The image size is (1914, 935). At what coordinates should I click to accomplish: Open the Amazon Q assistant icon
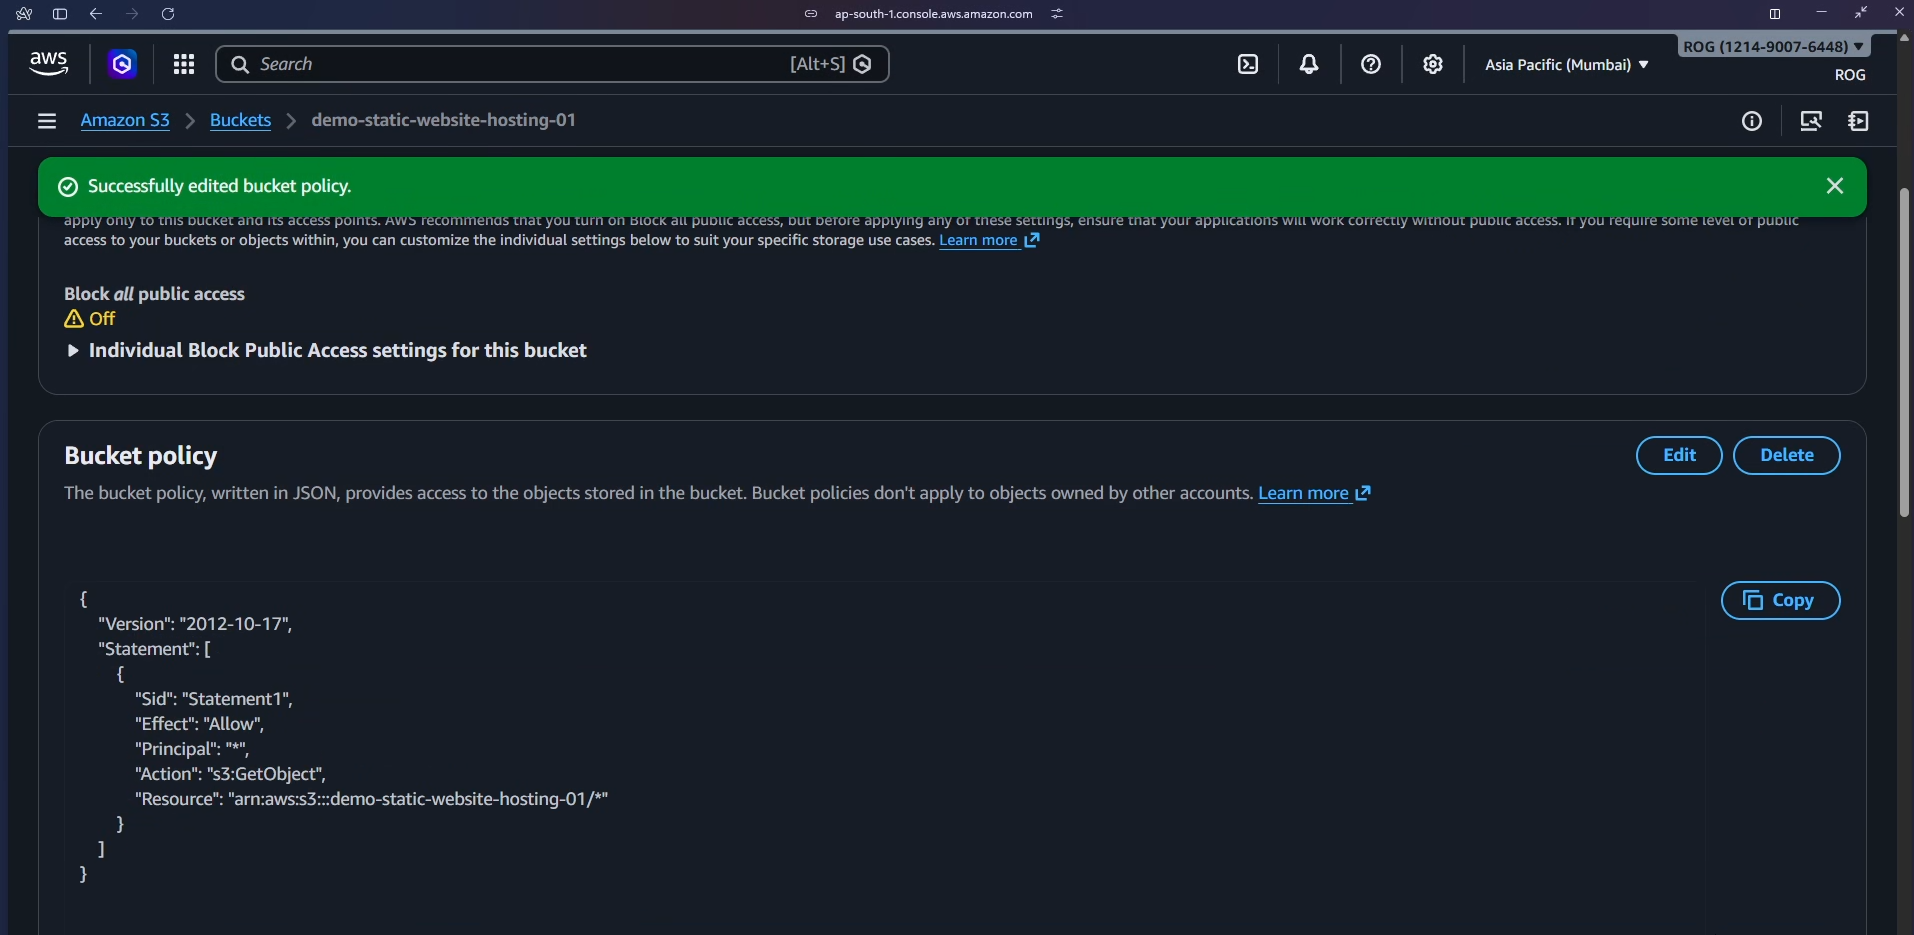coord(122,65)
